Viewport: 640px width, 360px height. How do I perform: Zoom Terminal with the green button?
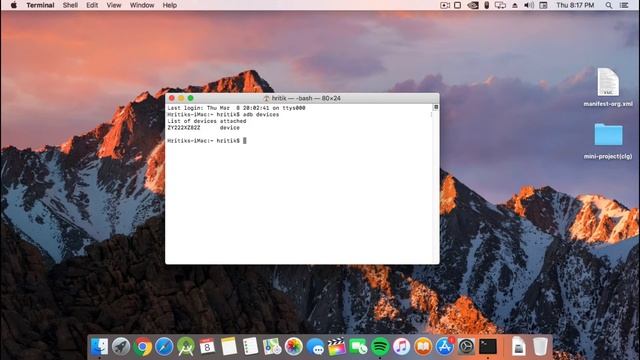pyautogui.click(x=191, y=98)
